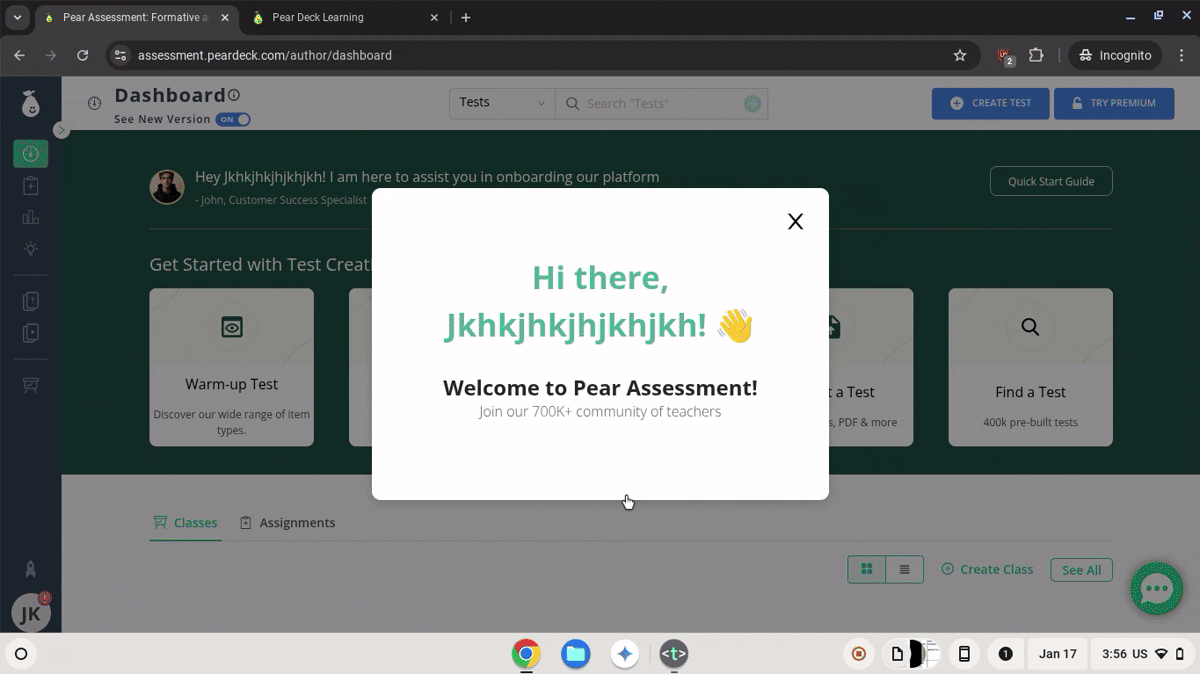Open the chat support bubble
This screenshot has height=674, width=1200.
click(1157, 589)
